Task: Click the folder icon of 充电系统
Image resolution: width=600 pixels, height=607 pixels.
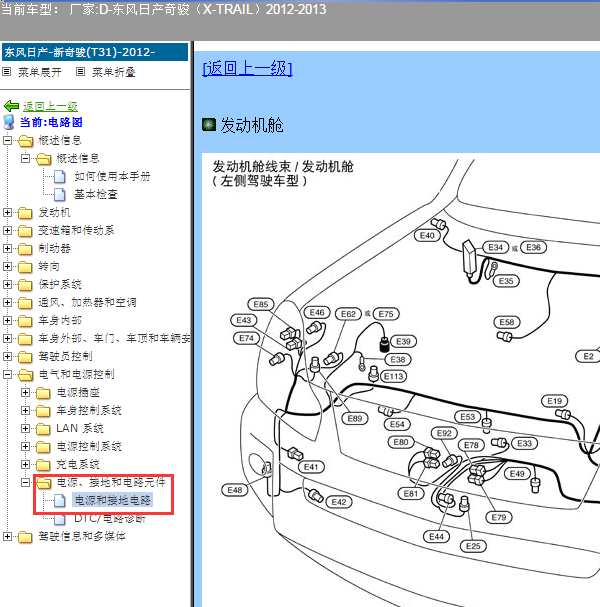Action: [x=43, y=465]
